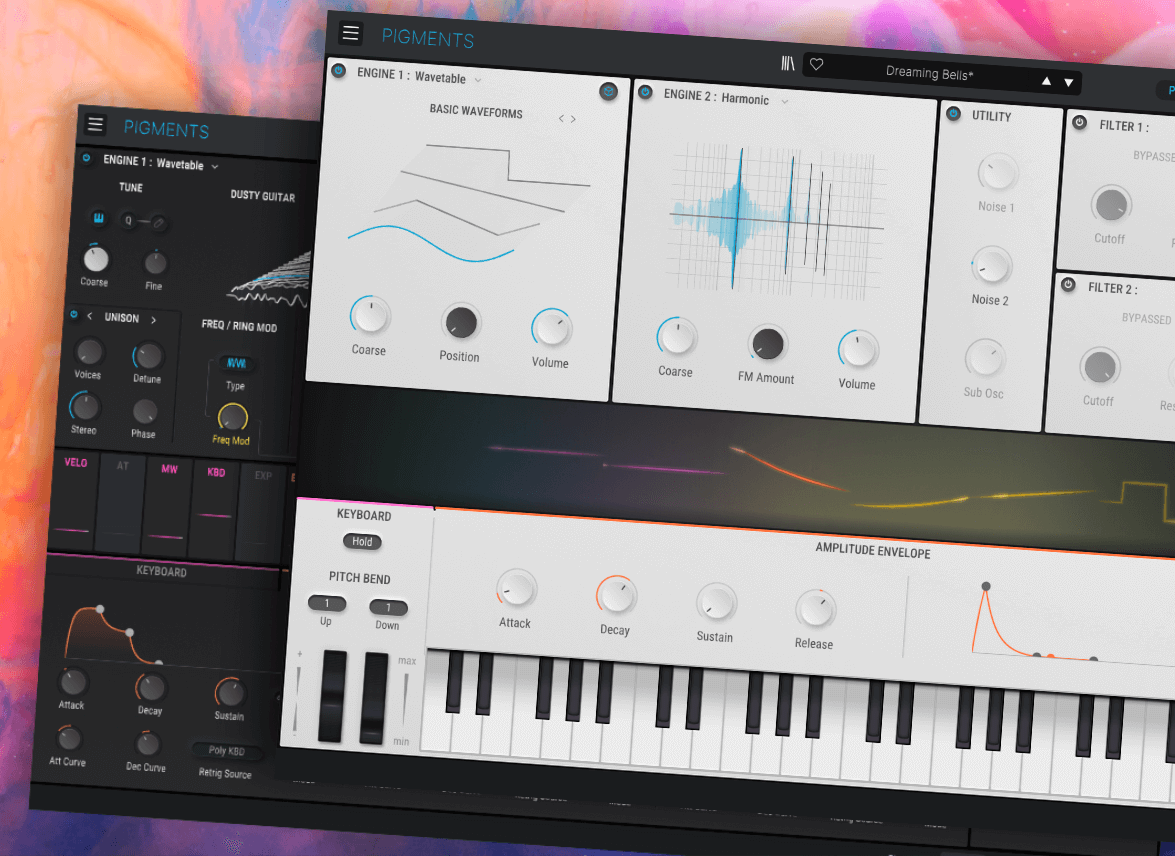Click the round blue icon atop Engine 1 panel
This screenshot has width=1175, height=856.
[x=608, y=91]
